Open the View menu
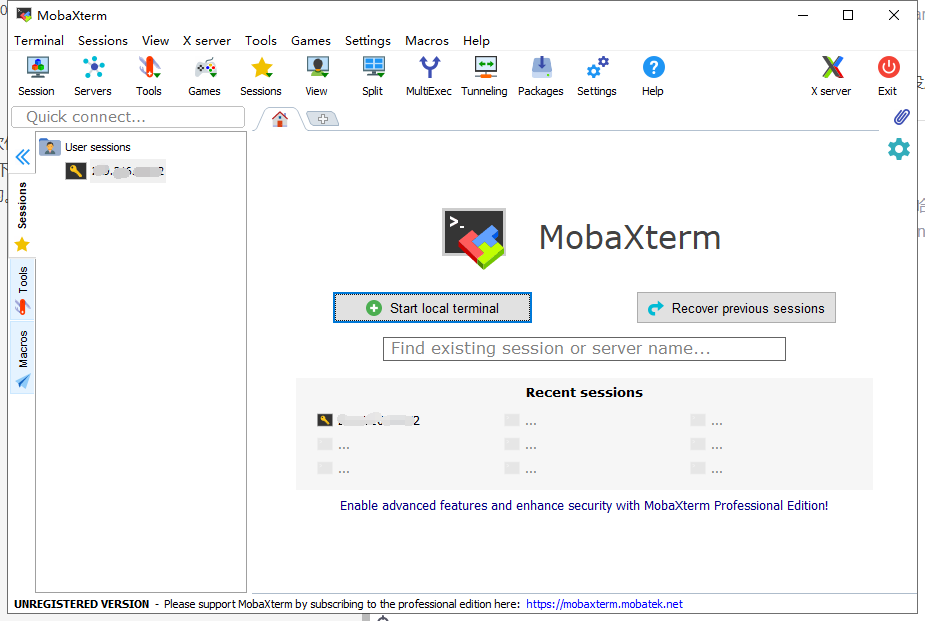 [x=155, y=41]
